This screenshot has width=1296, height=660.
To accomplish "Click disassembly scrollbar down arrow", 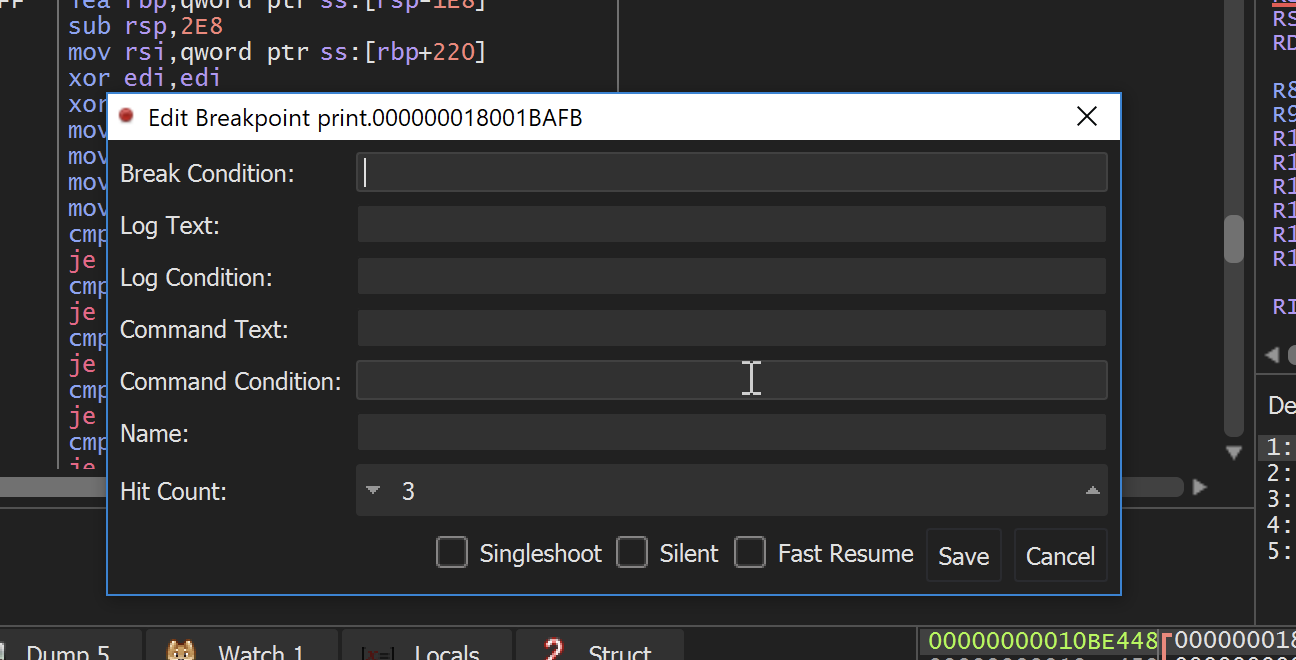I will (x=1234, y=452).
